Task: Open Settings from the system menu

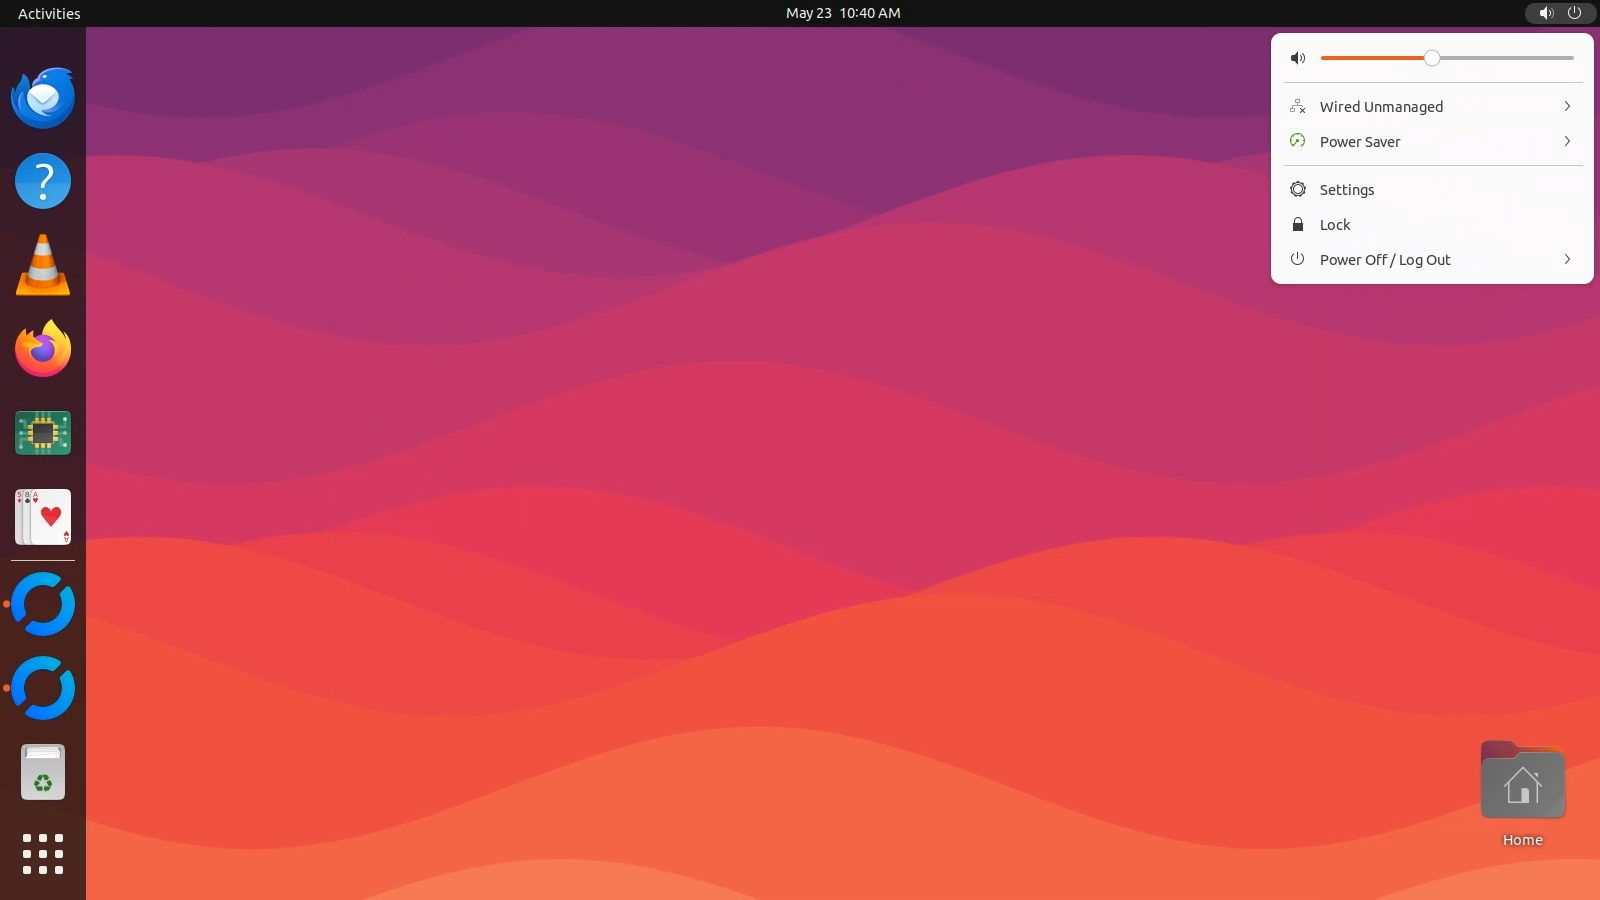Action: point(1346,190)
